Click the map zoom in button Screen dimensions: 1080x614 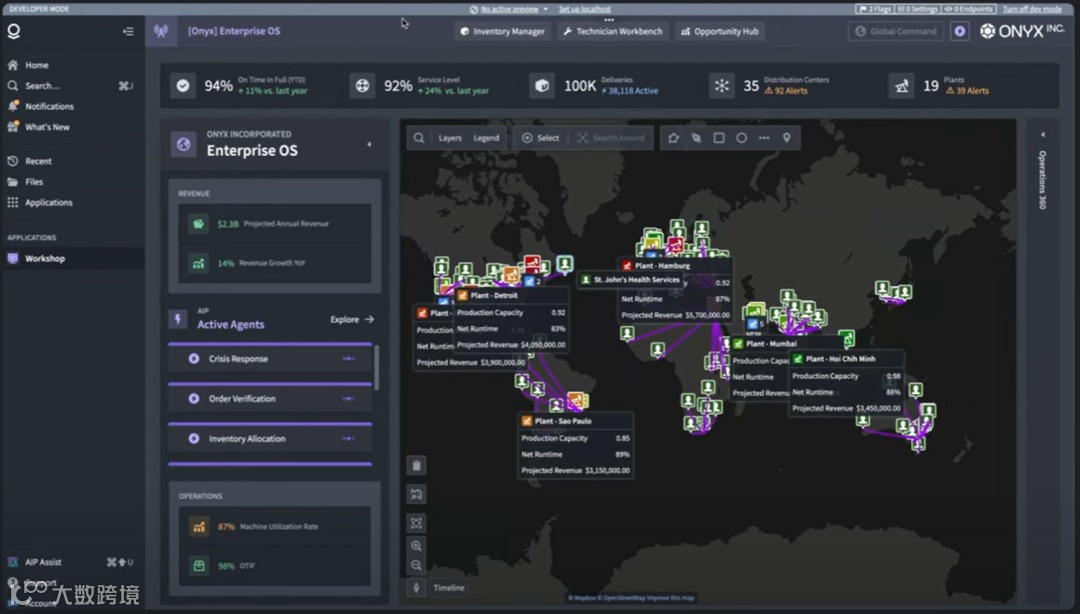point(417,546)
